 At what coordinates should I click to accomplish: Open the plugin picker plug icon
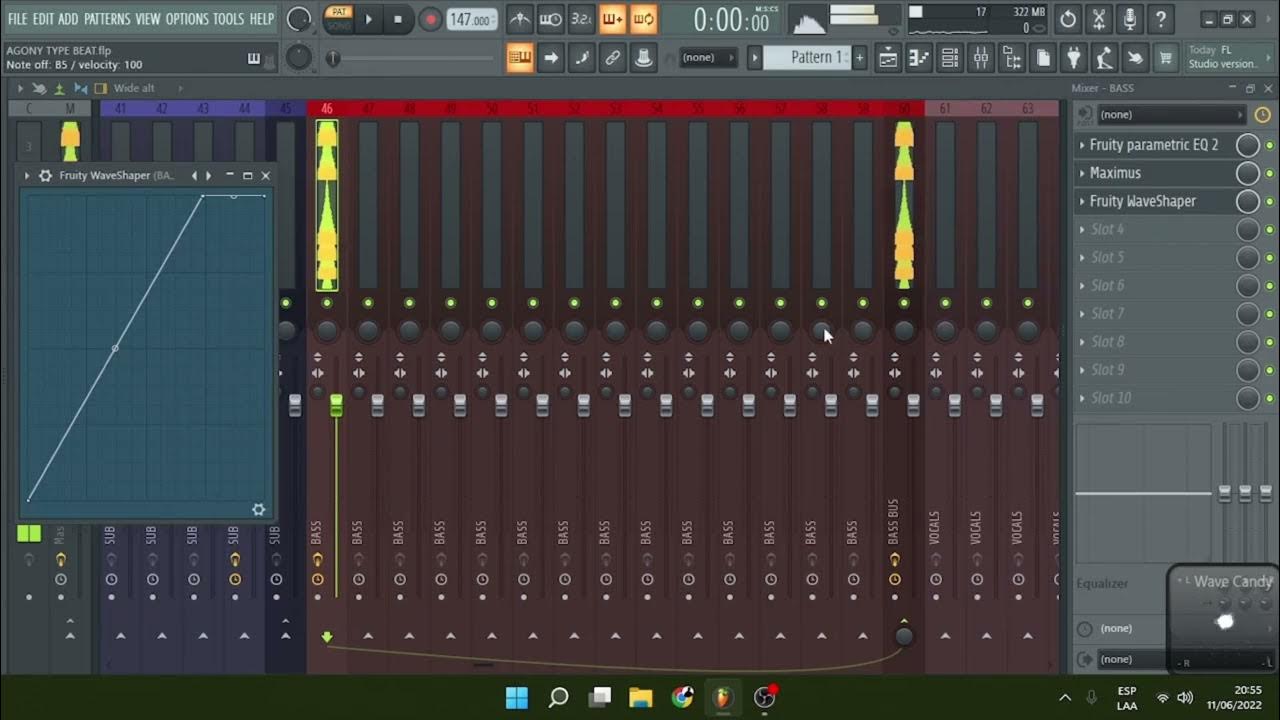coord(1074,58)
